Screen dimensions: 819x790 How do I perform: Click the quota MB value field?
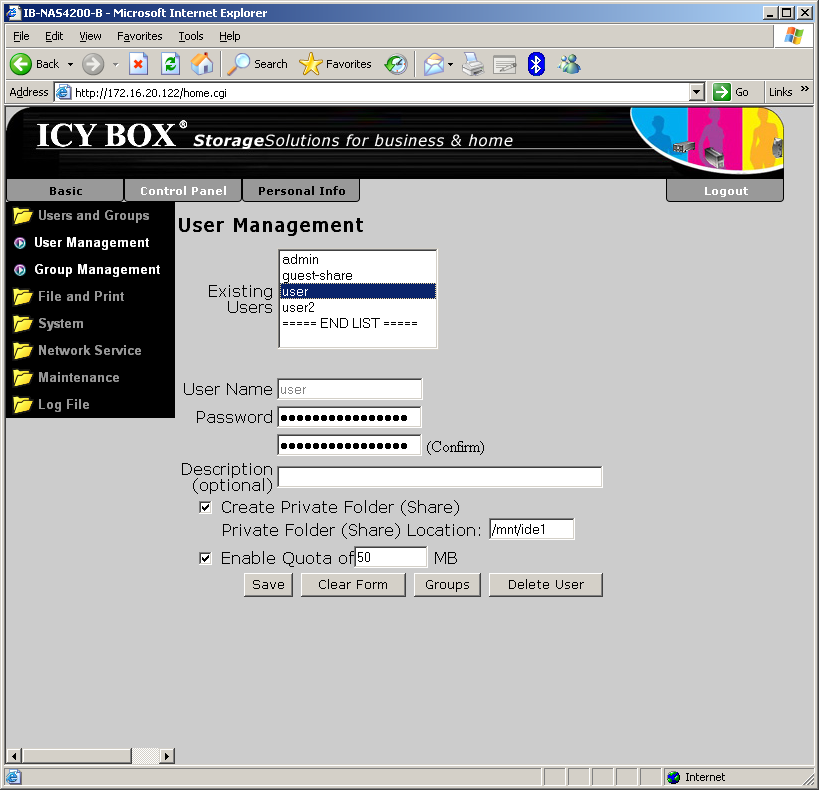(x=391, y=557)
